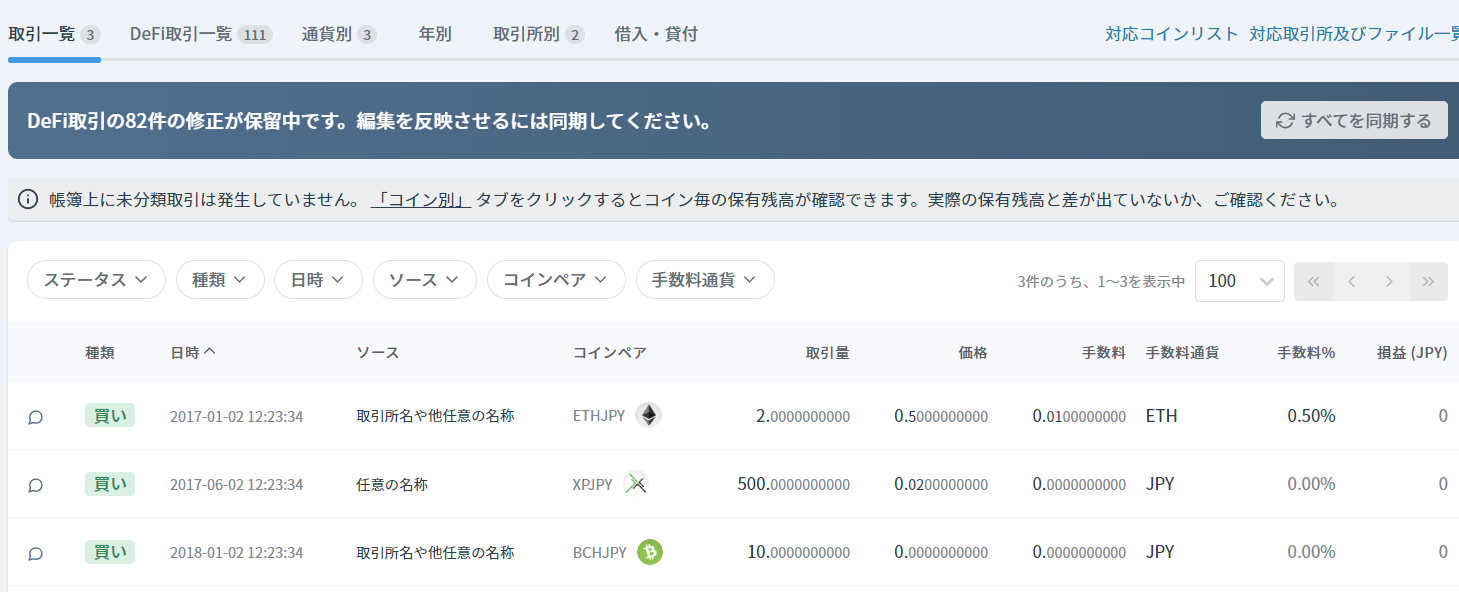Open the 日時 filter dropdown
Image resolution: width=1459 pixels, height=592 pixels.
[x=318, y=280]
